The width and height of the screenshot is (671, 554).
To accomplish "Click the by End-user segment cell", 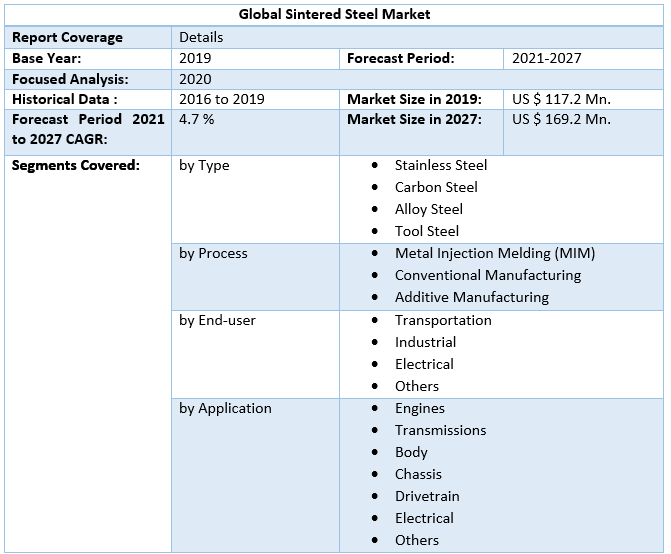I will click(217, 320).
